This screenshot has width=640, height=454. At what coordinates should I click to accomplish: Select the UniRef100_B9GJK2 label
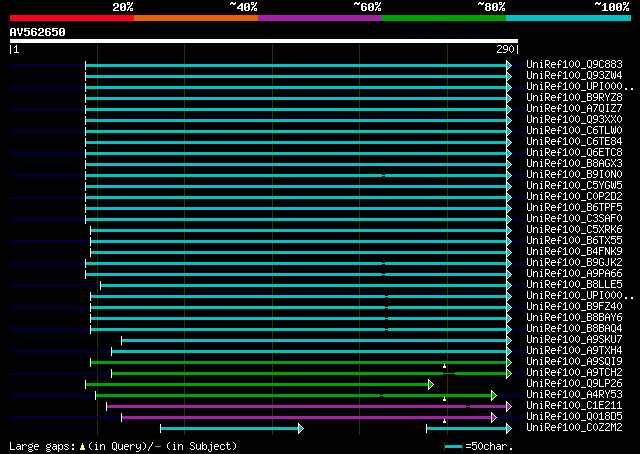(x=574, y=263)
